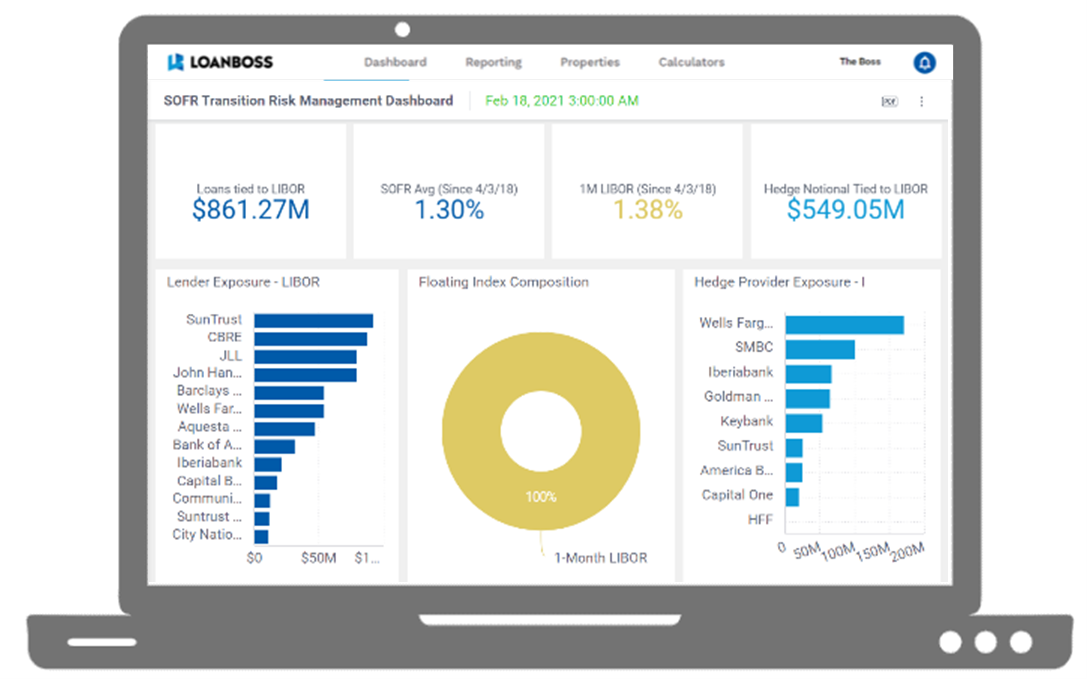This screenshot has width=1087, height=679.
Task: Click the SOFR Transition Risk Management Dashboard title
Action: 308,101
